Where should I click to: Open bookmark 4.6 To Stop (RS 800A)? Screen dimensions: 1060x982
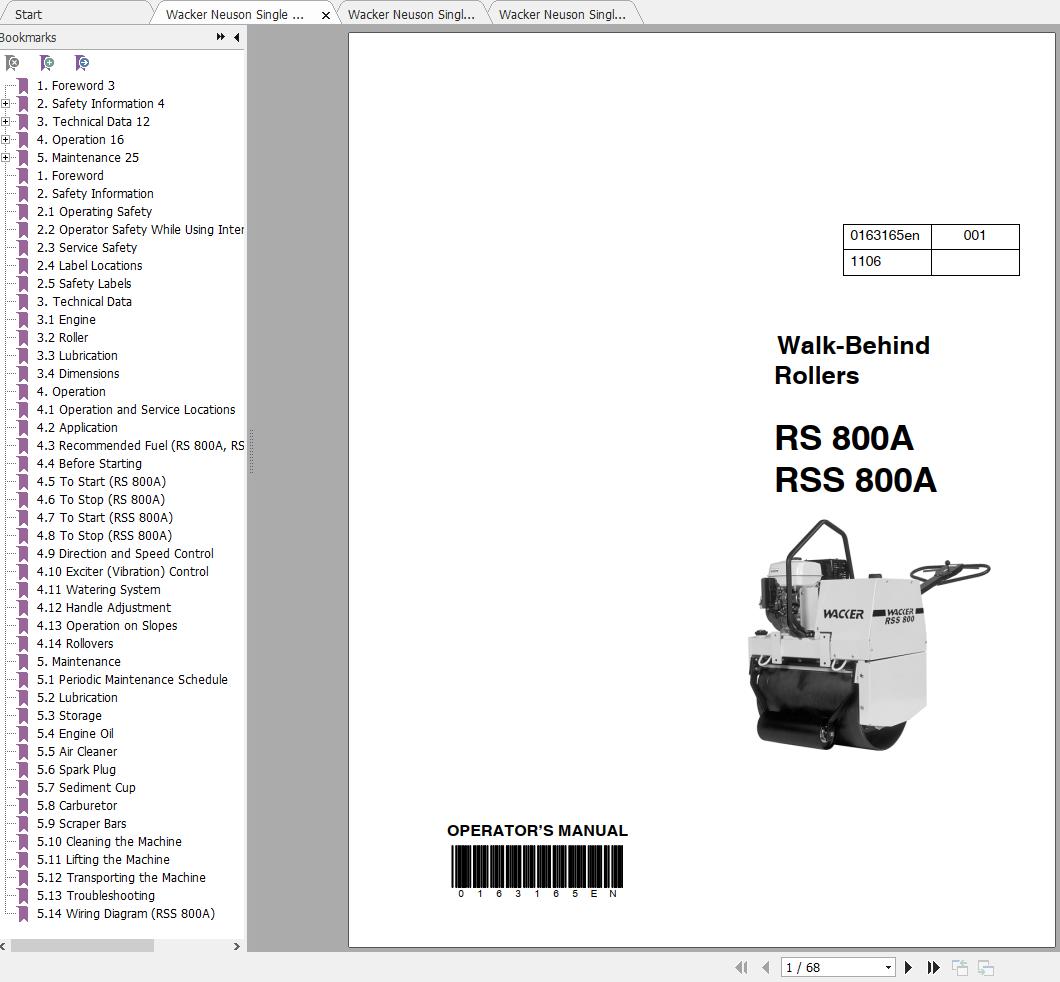coord(101,499)
